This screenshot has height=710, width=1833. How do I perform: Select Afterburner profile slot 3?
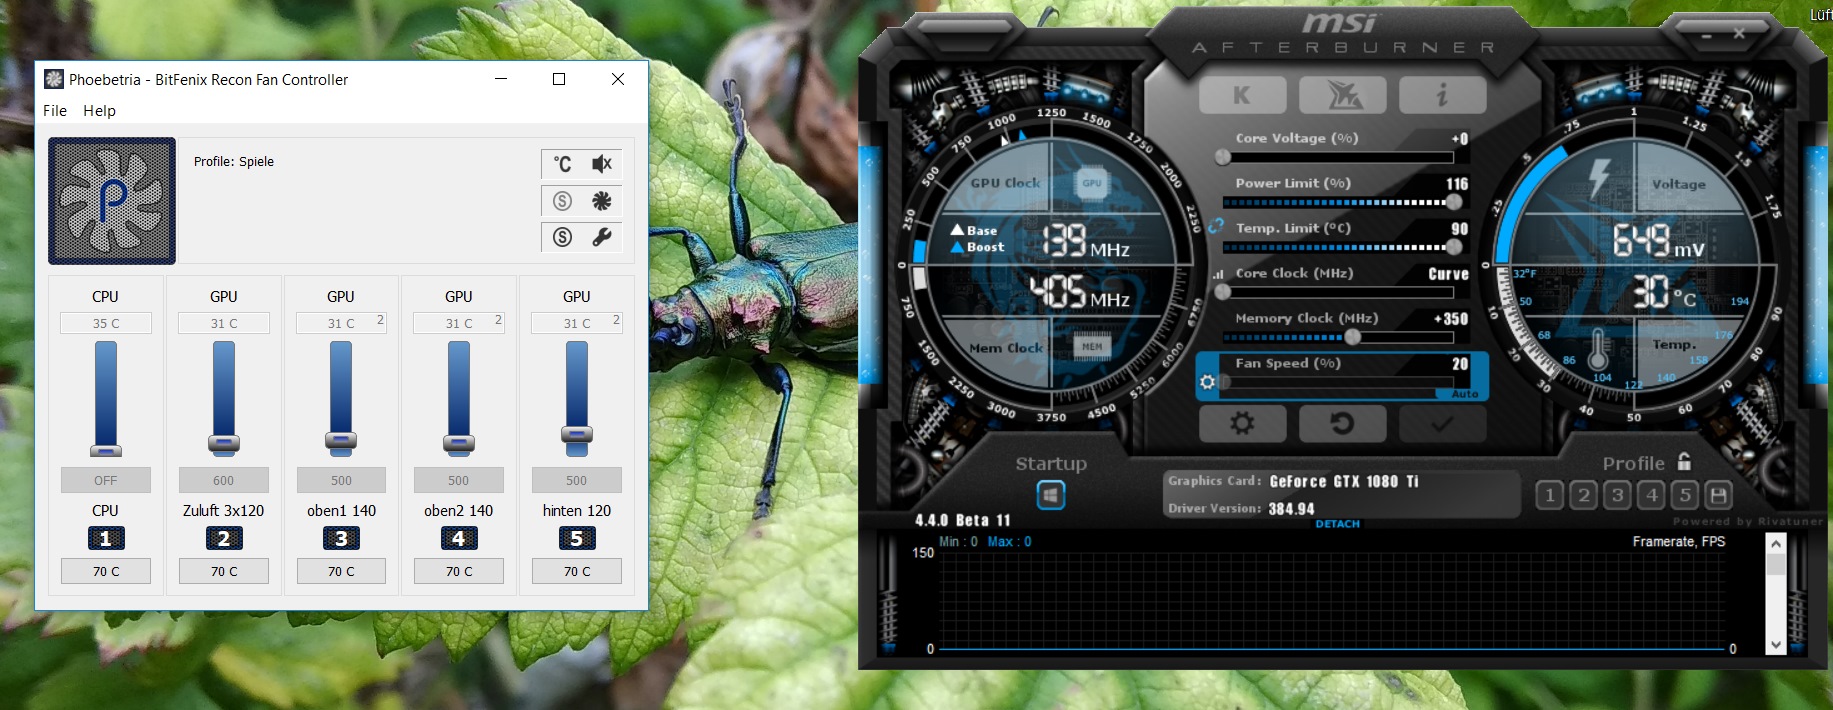tap(1617, 495)
